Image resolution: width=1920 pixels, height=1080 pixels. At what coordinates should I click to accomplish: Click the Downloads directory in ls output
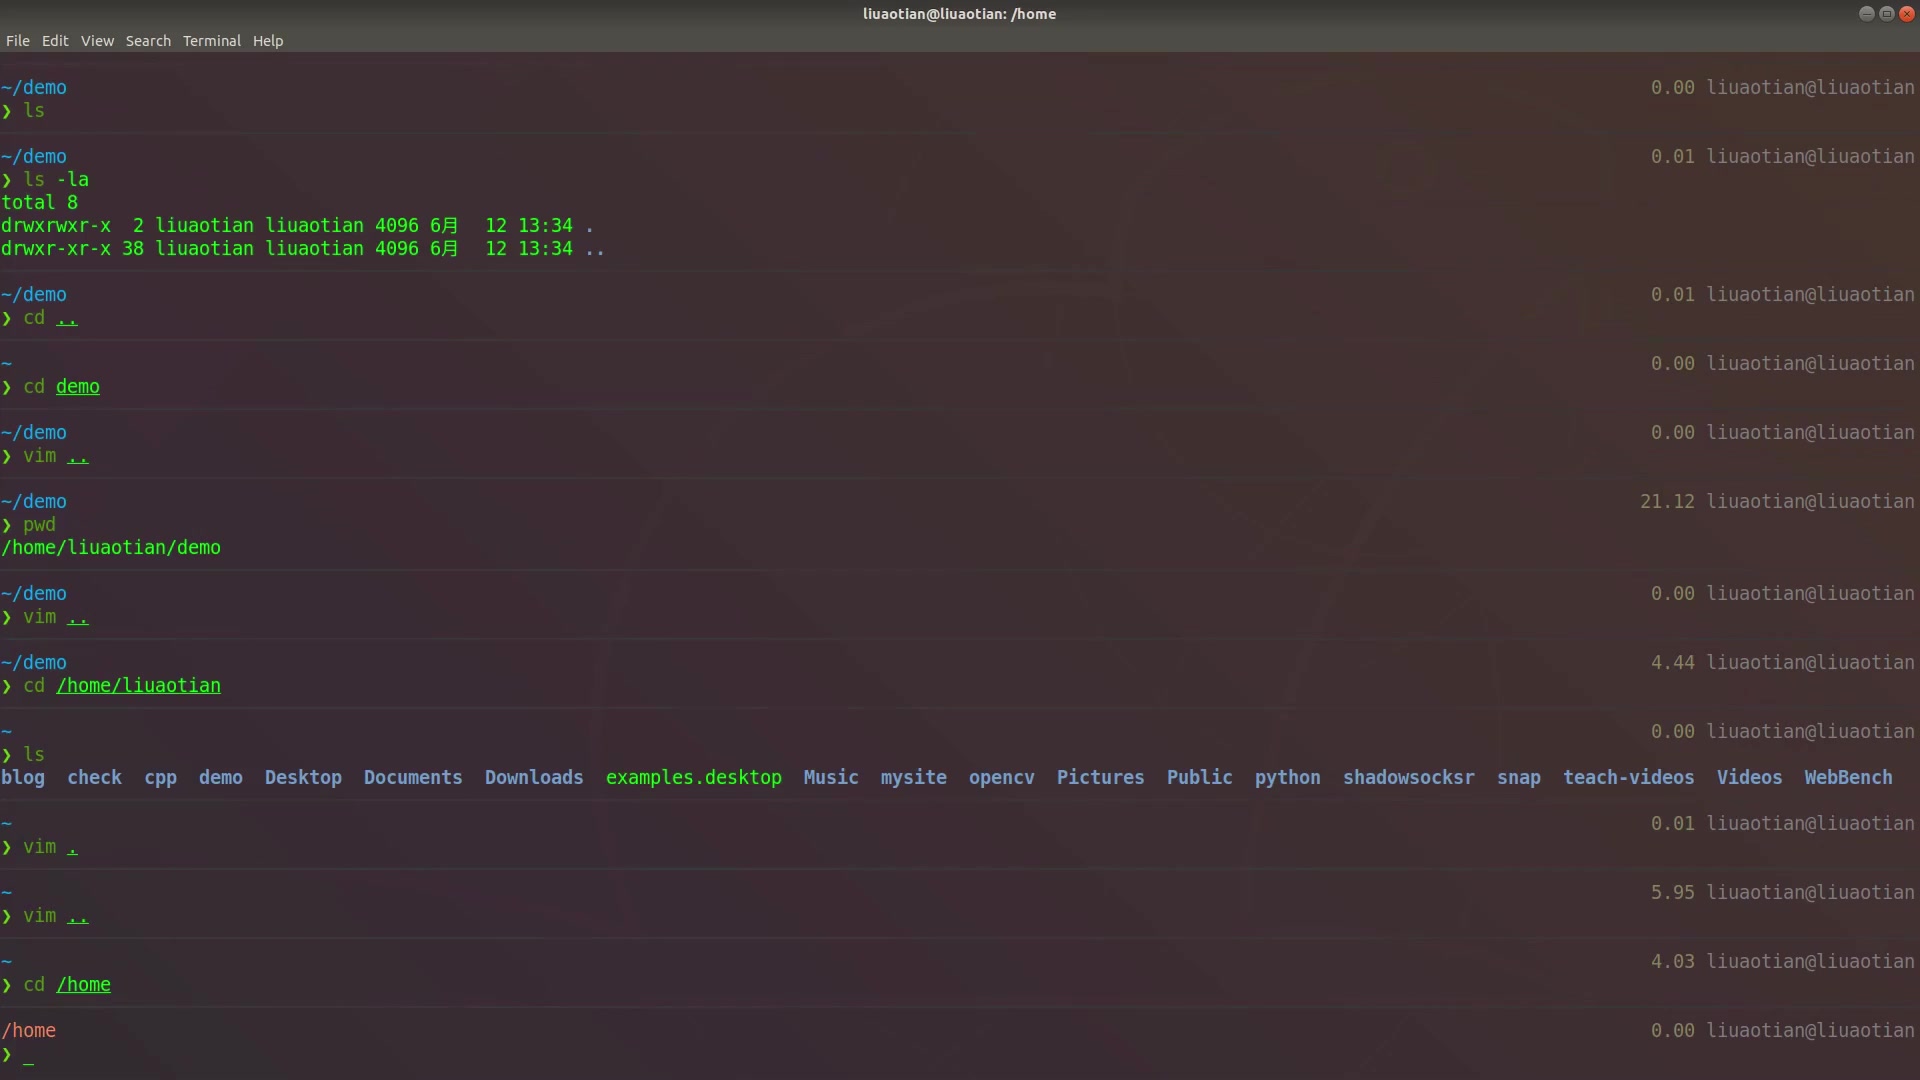533,777
